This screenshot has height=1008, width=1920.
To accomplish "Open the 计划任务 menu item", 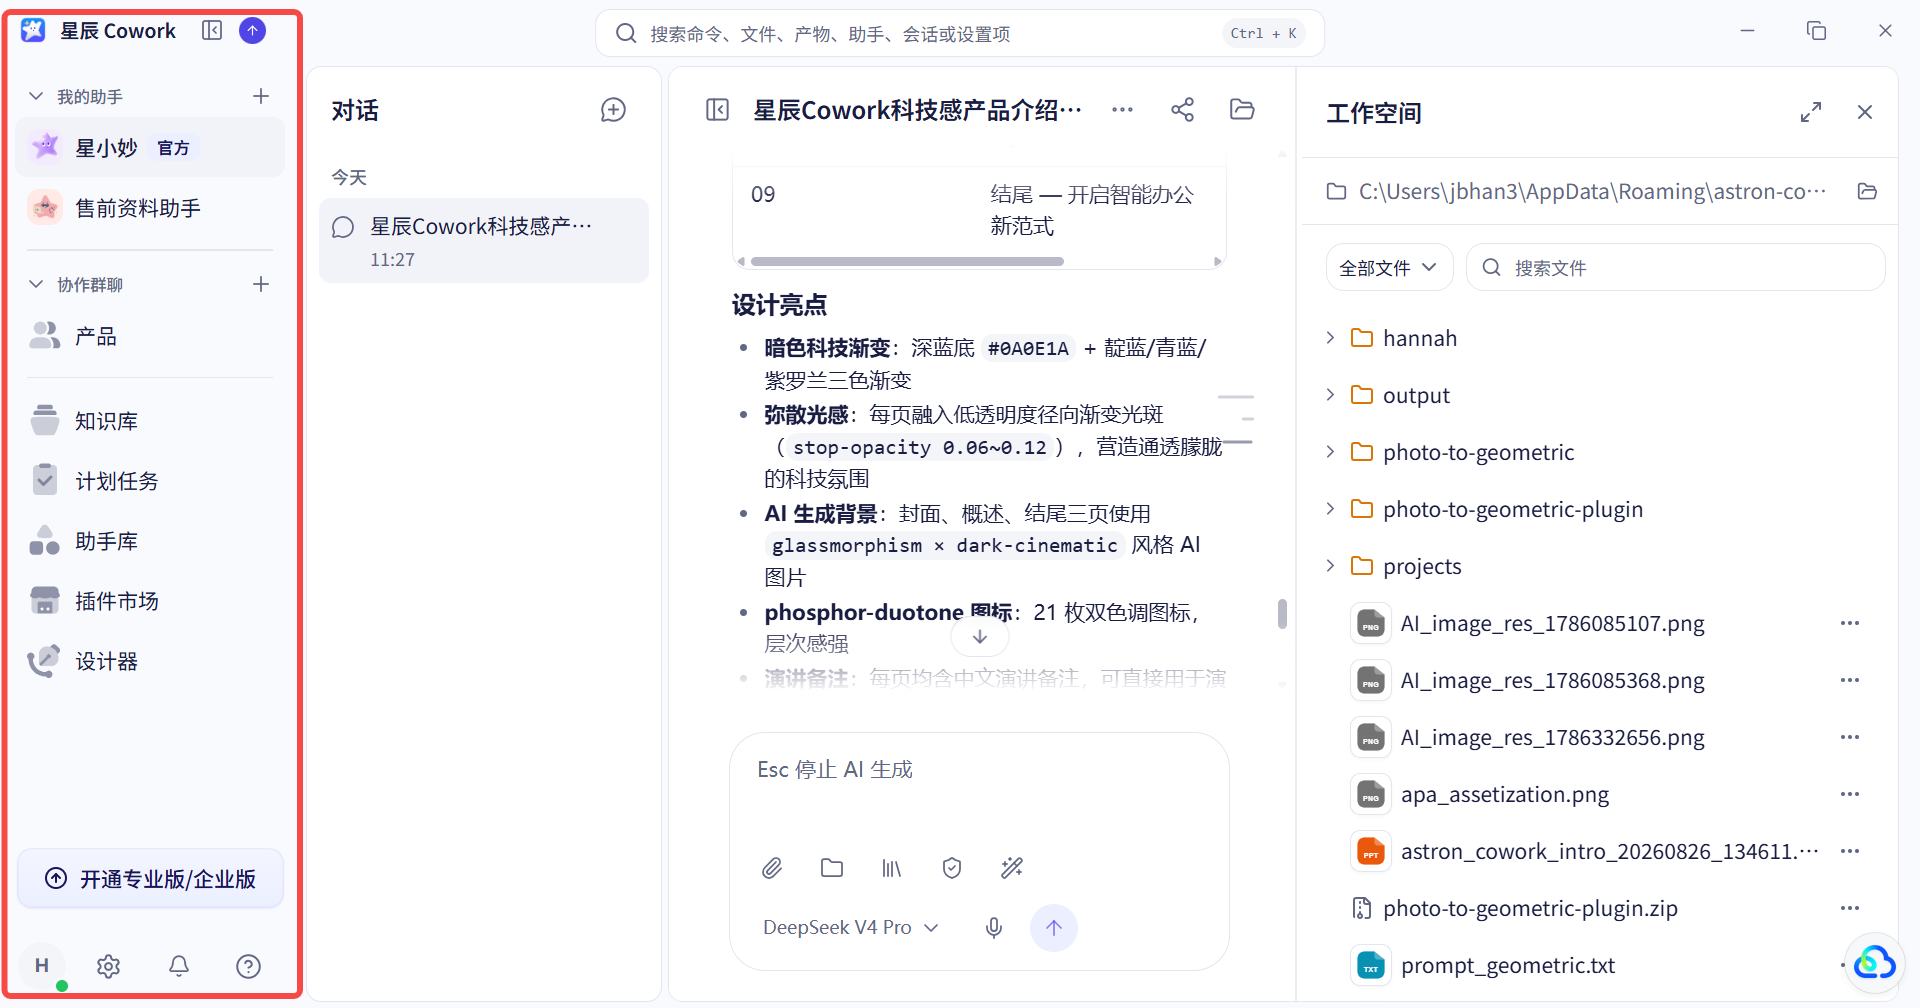I will 150,481.
